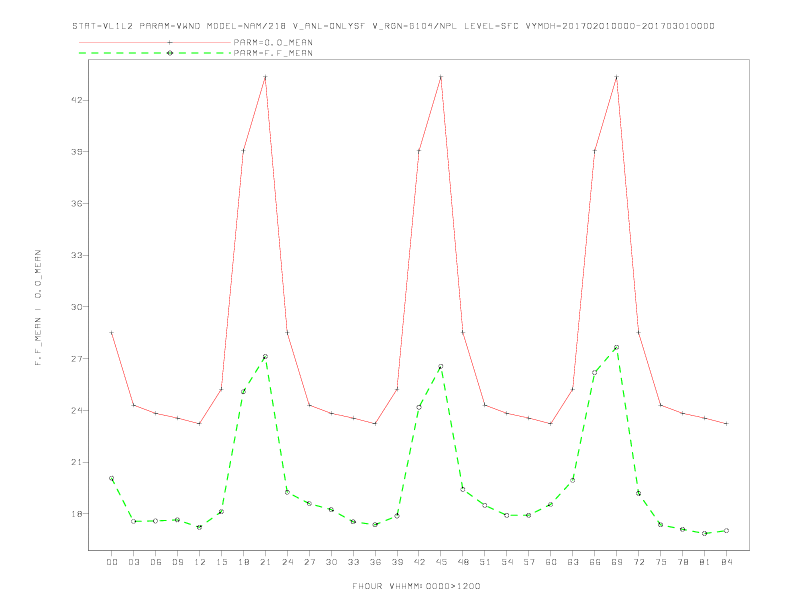Click y-axis tick label 18
The height and width of the screenshot is (612, 792).
click(x=77, y=514)
